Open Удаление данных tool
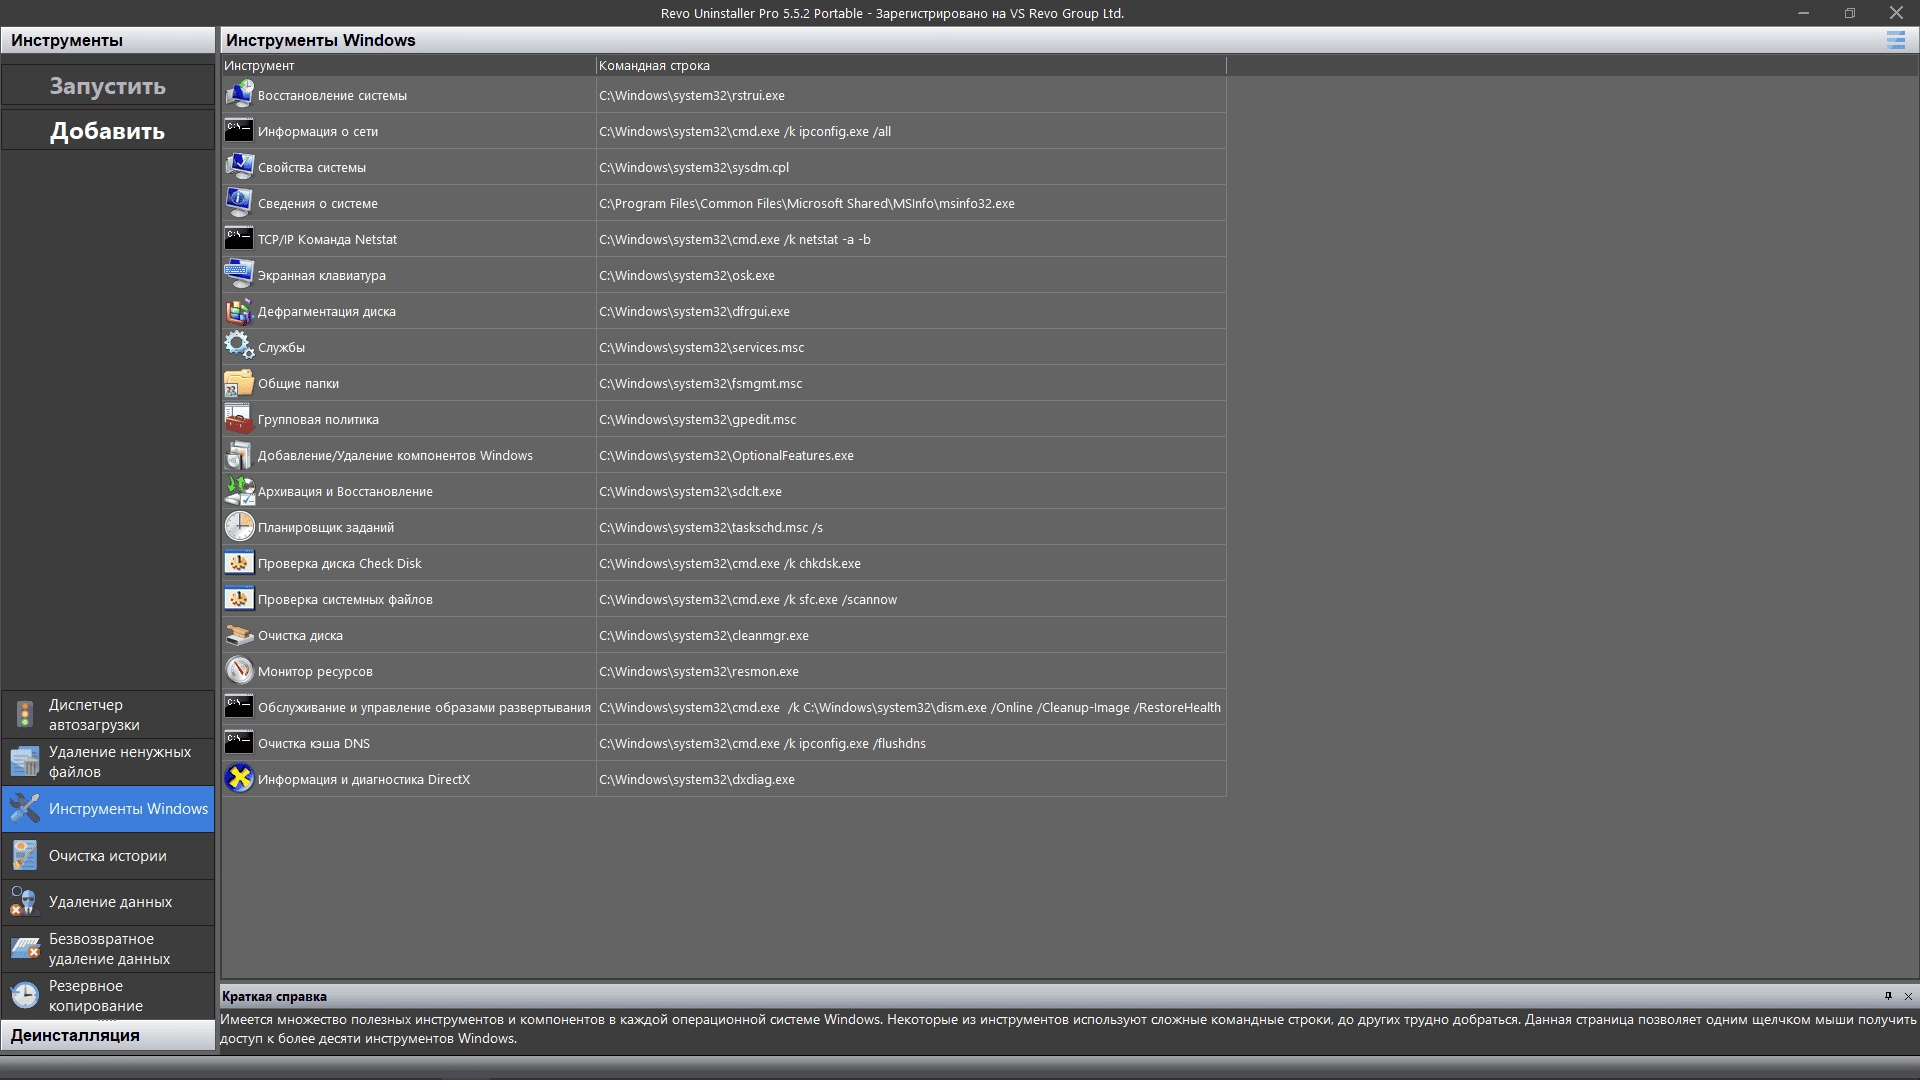1920x1080 pixels. click(108, 902)
